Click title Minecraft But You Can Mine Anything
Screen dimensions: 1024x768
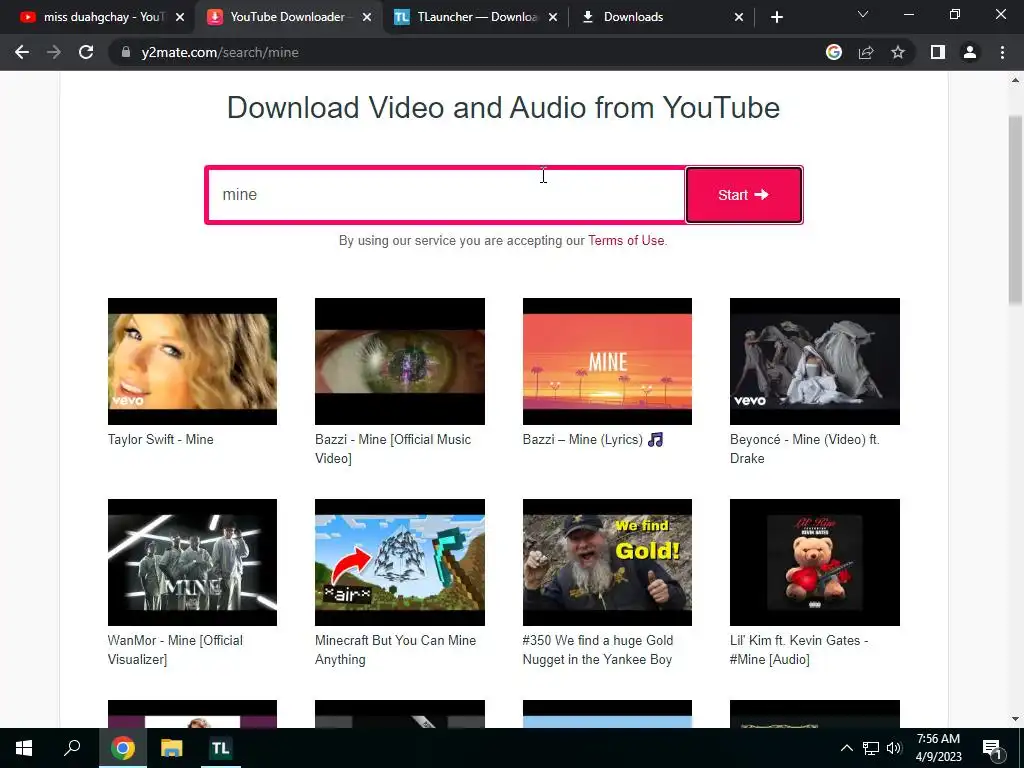(395, 650)
